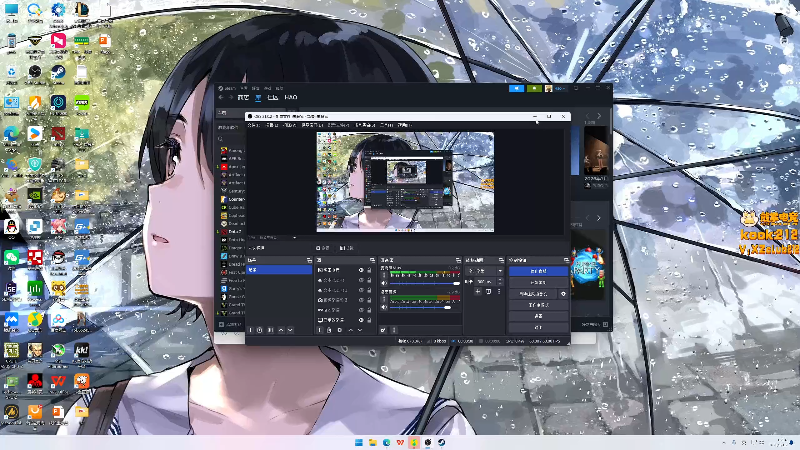The height and width of the screenshot is (450, 800).
Task: Mute the upper audio mixer channel speaker
Action: (384, 283)
